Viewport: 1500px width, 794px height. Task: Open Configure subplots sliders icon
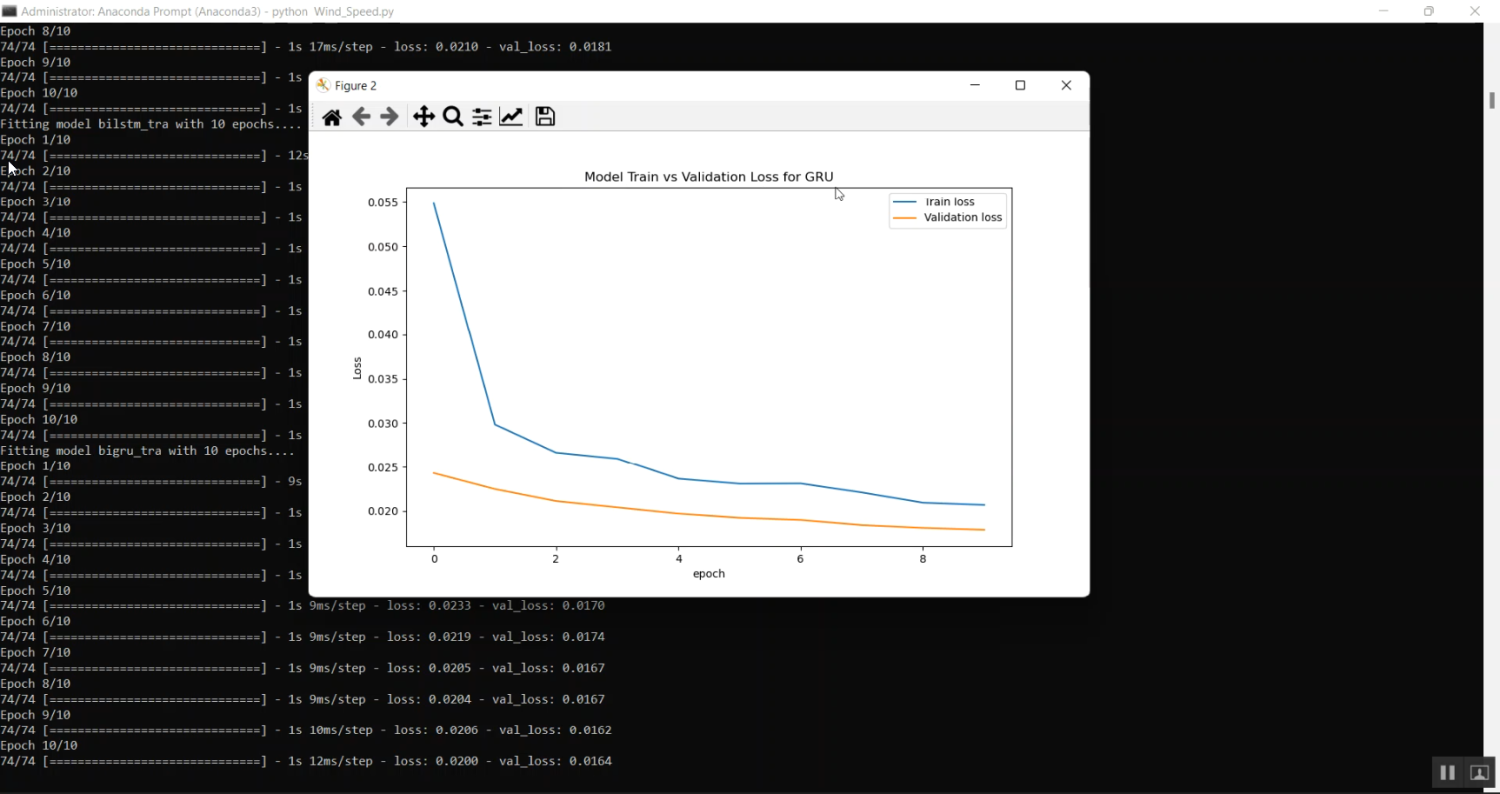click(482, 117)
